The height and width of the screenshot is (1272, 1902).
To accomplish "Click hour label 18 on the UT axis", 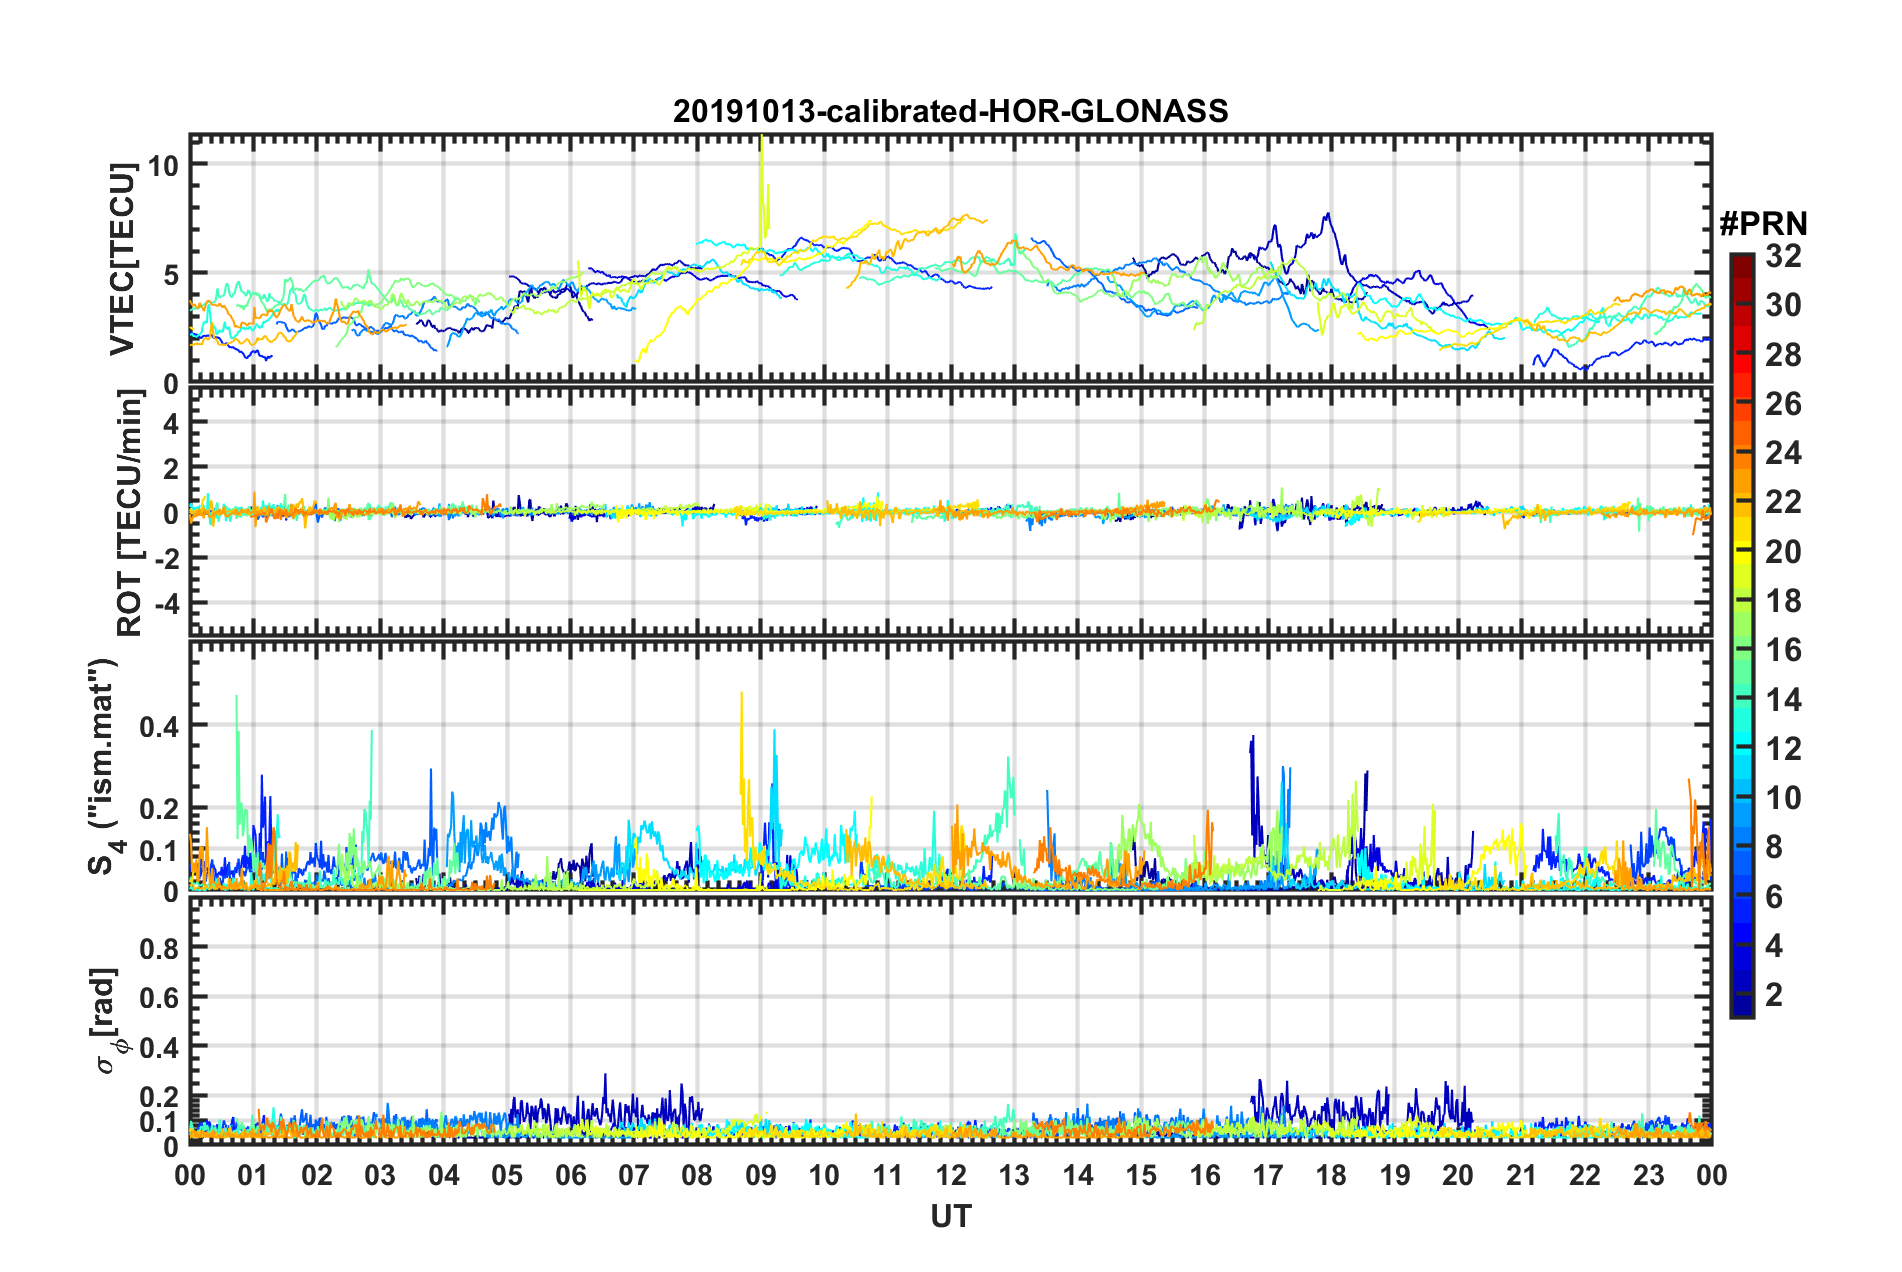I will tap(1331, 1175).
